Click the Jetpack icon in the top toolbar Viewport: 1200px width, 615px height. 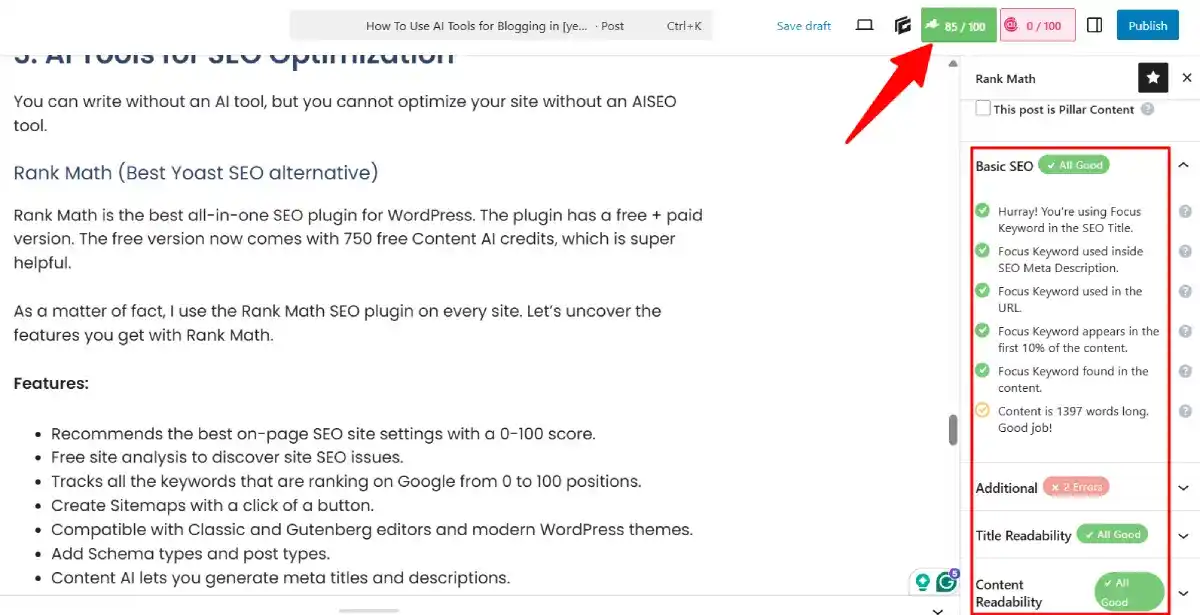pyautogui.click(x=902, y=25)
